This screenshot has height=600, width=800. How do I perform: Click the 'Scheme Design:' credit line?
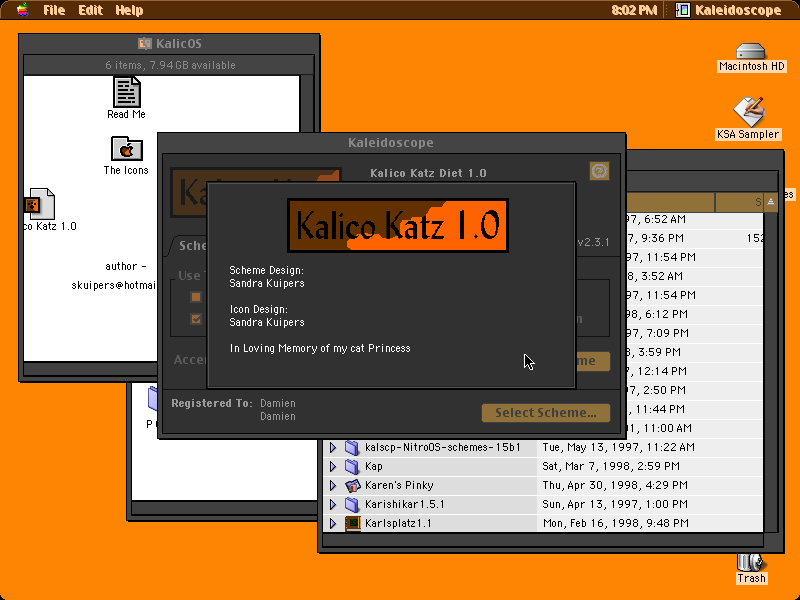click(x=266, y=270)
